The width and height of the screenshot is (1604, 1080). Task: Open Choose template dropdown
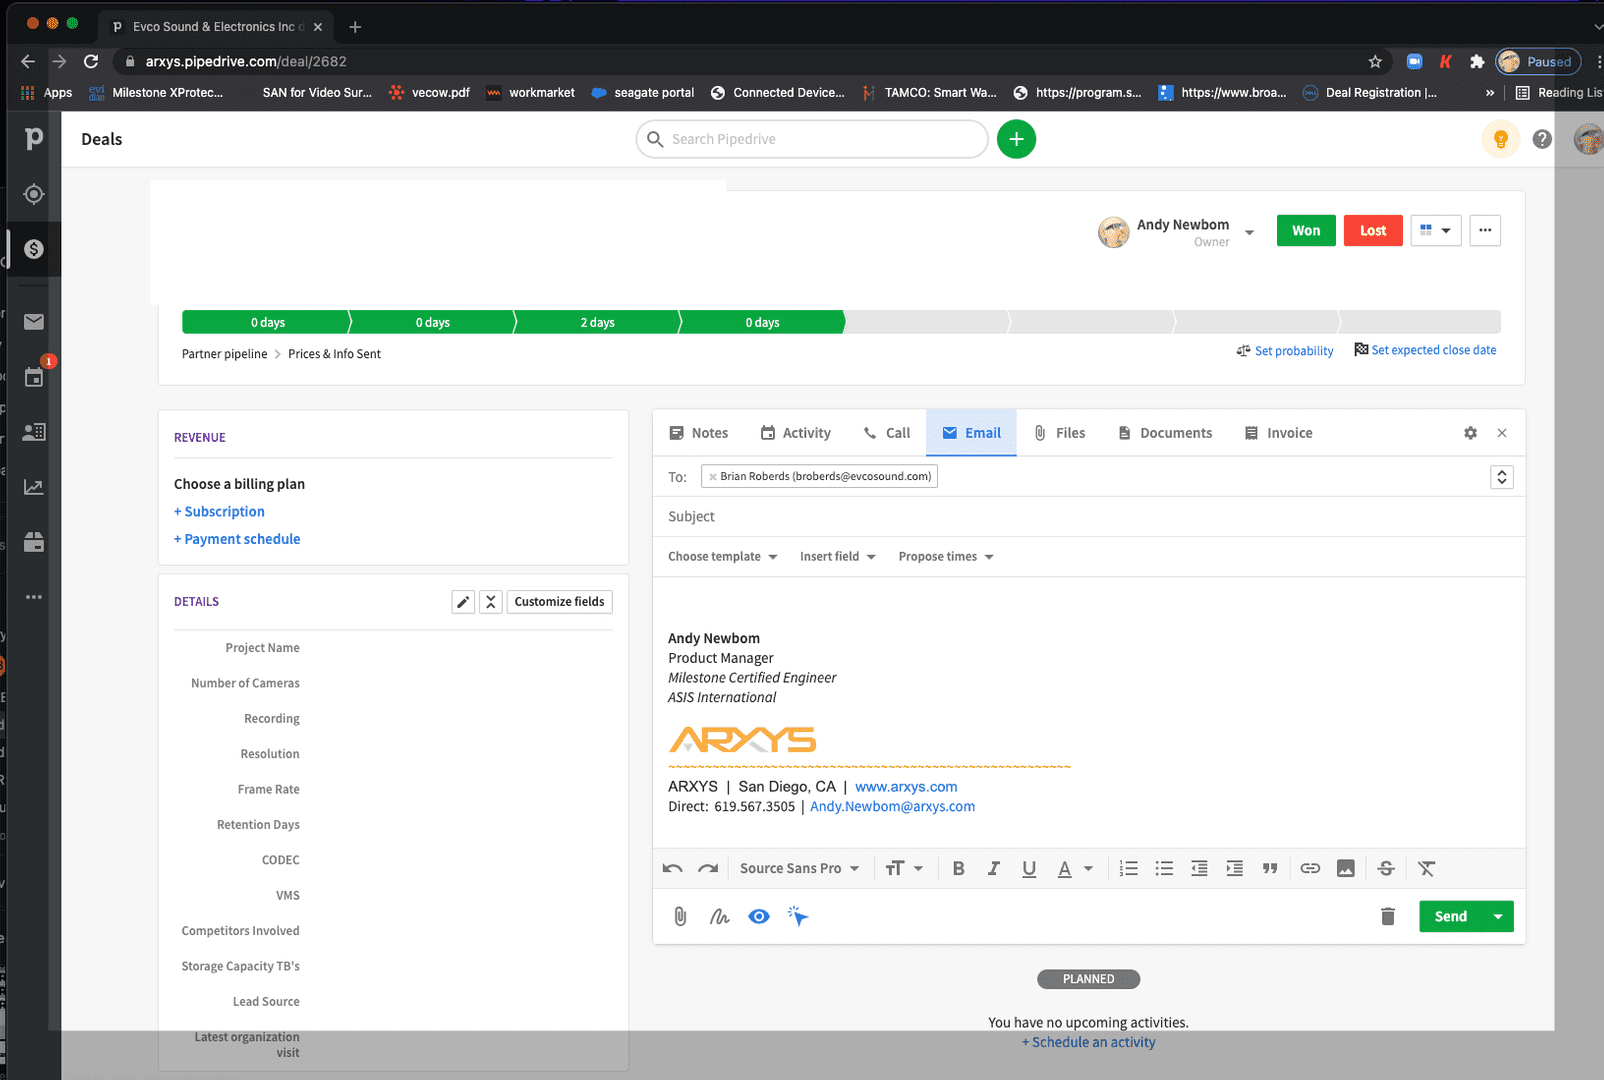click(x=722, y=557)
